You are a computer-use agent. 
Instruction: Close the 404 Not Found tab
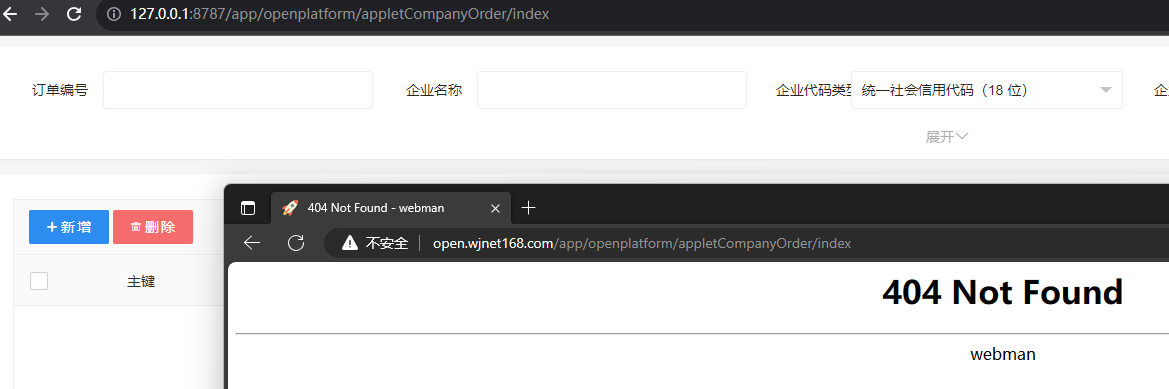click(495, 208)
